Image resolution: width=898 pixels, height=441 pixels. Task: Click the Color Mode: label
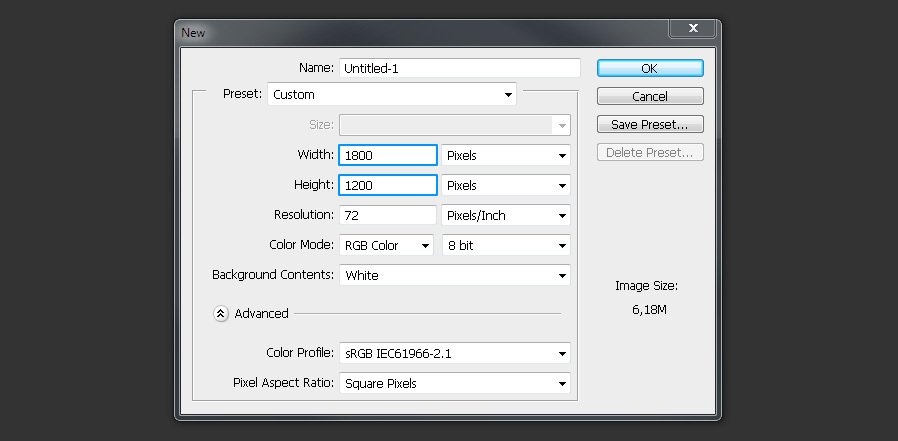[301, 245]
